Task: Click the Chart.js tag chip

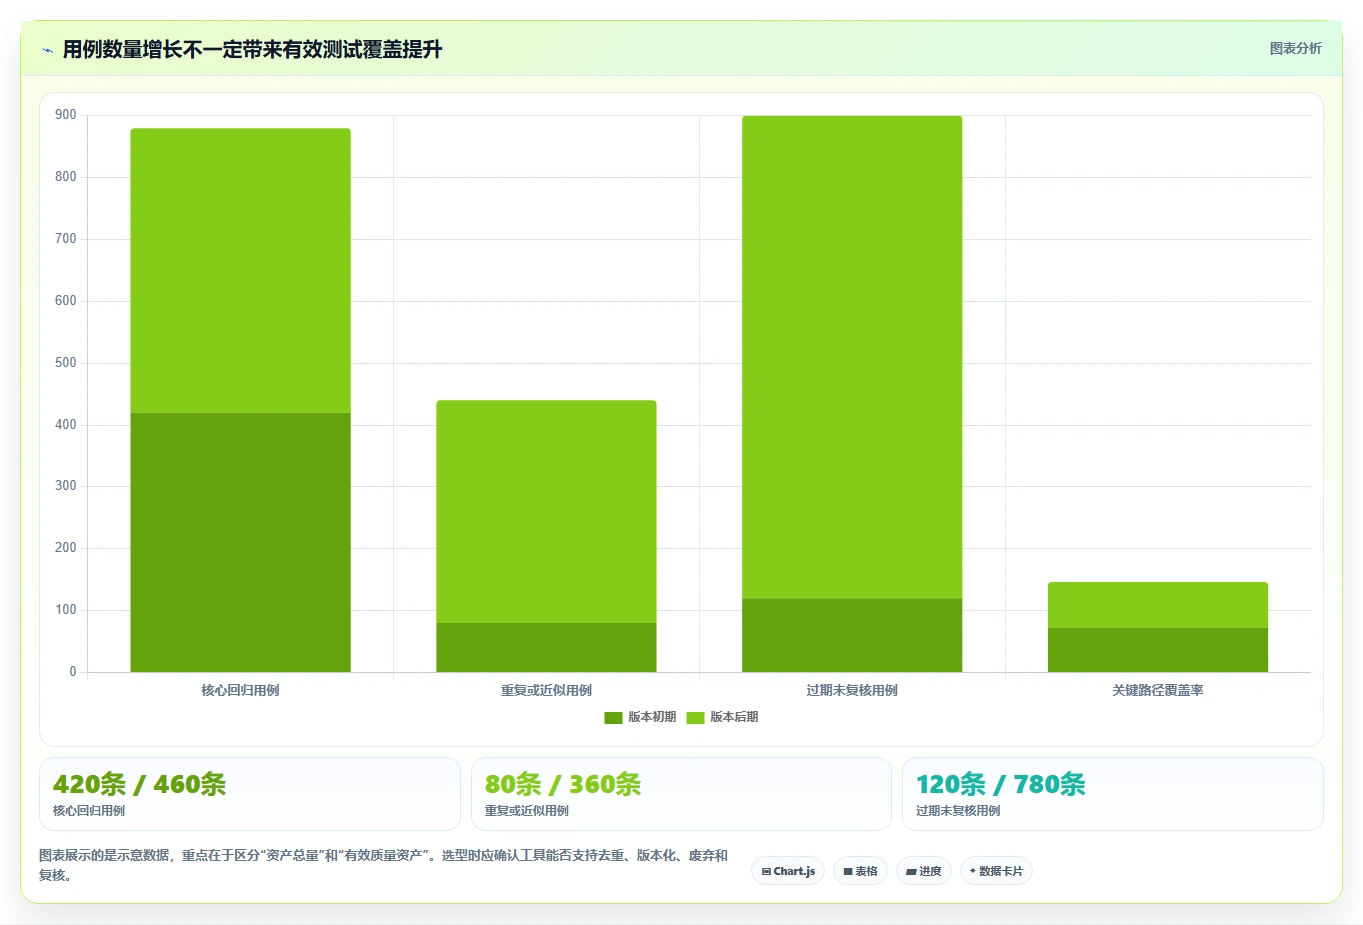Action: point(788,871)
